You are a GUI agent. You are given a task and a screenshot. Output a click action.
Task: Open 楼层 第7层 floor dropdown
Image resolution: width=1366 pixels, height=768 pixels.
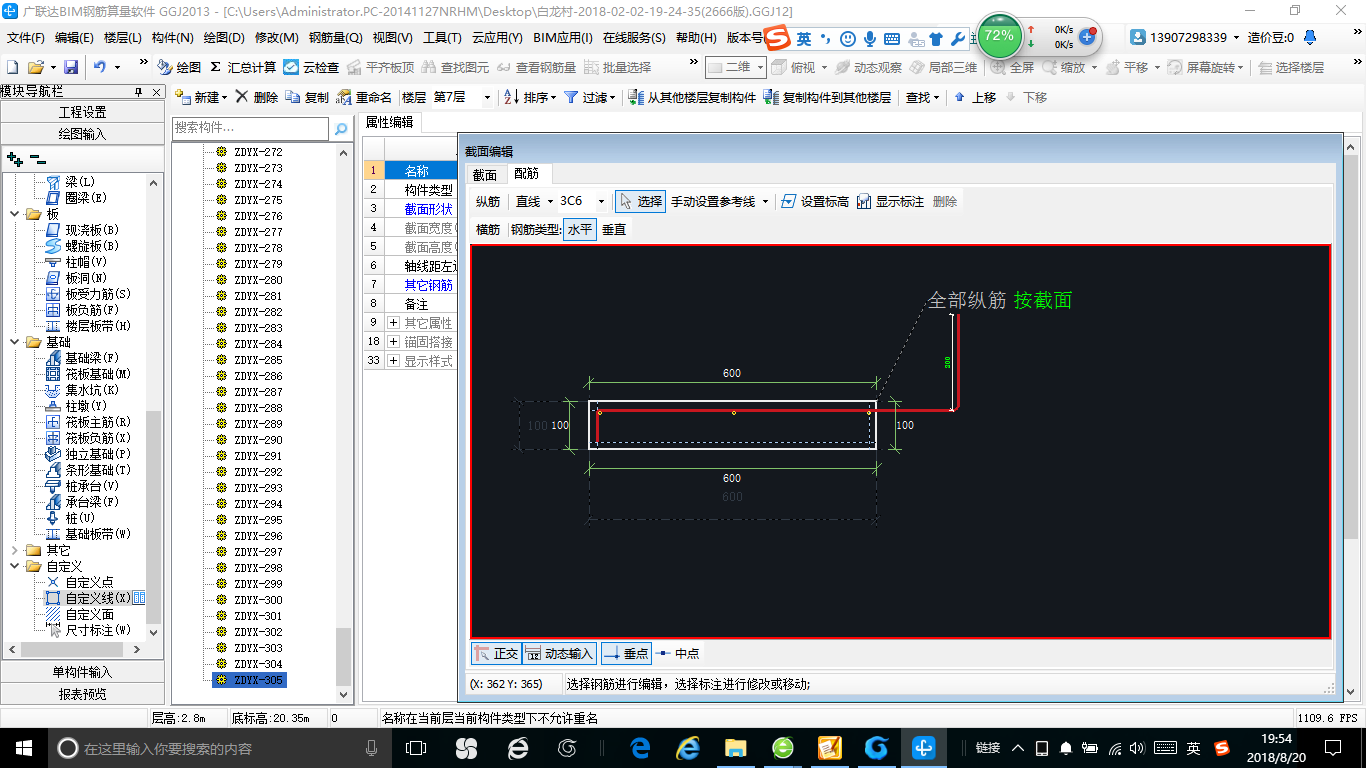tap(487, 97)
